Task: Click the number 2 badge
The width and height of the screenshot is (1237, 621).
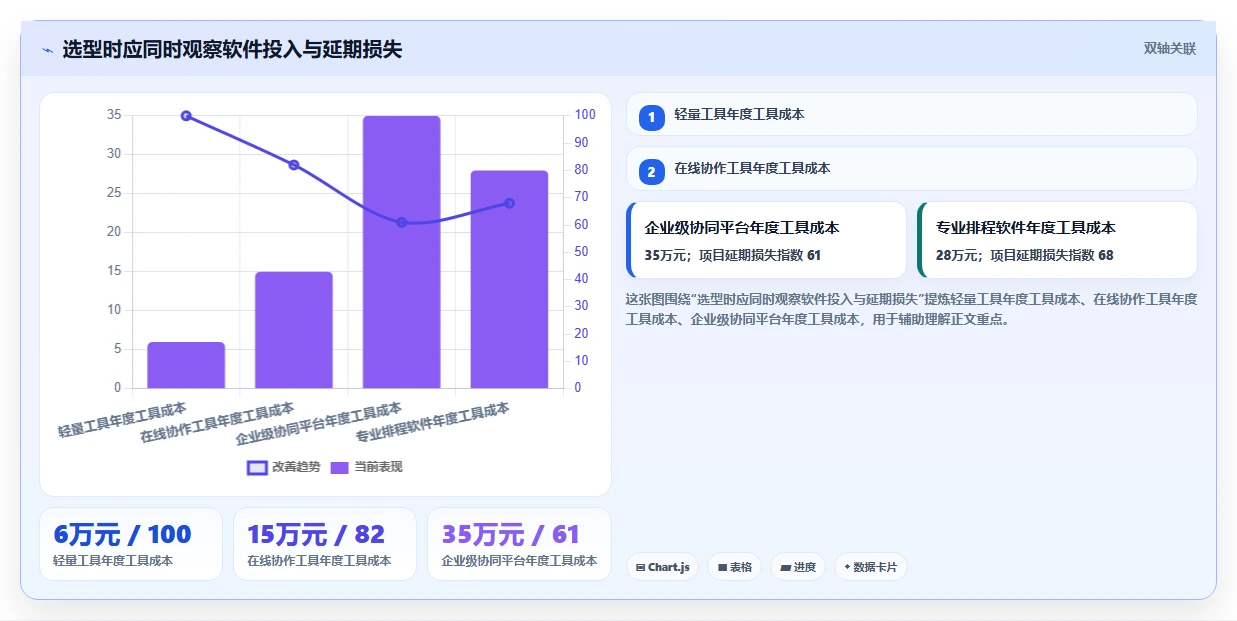Action: click(652, 172)
